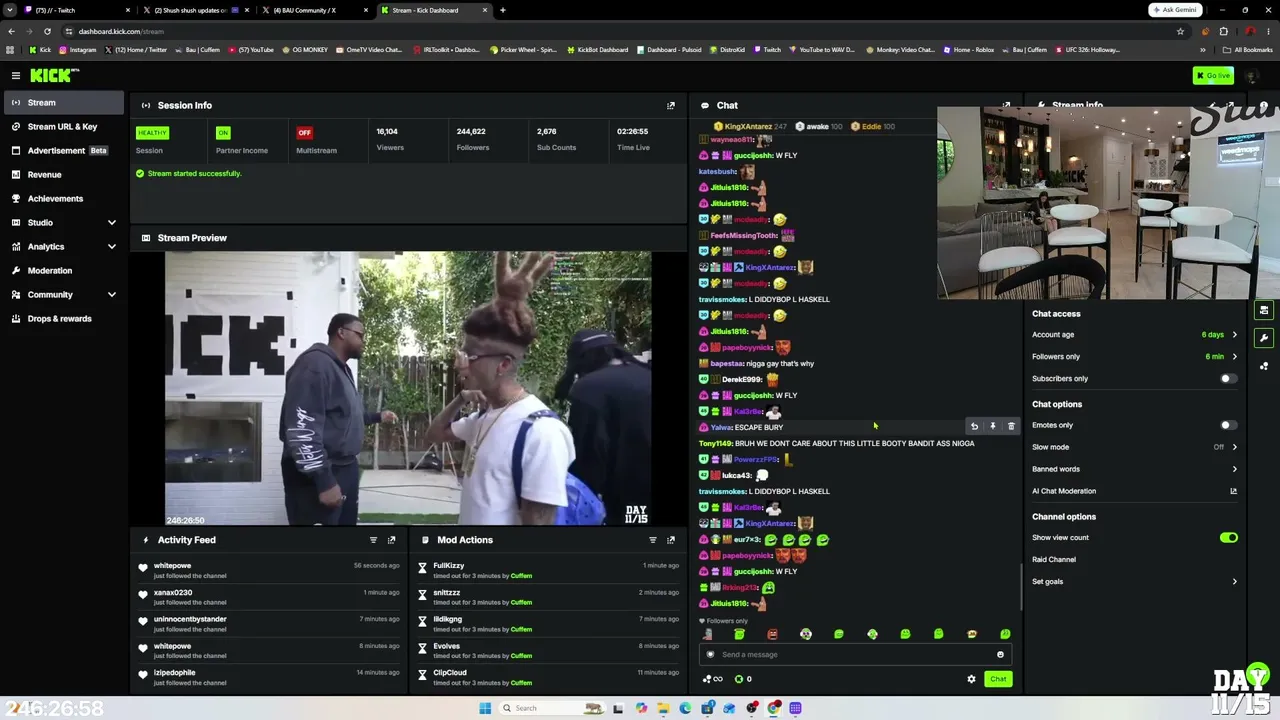
Task: Select the Revenue sidebar icon
Action: 16,175
